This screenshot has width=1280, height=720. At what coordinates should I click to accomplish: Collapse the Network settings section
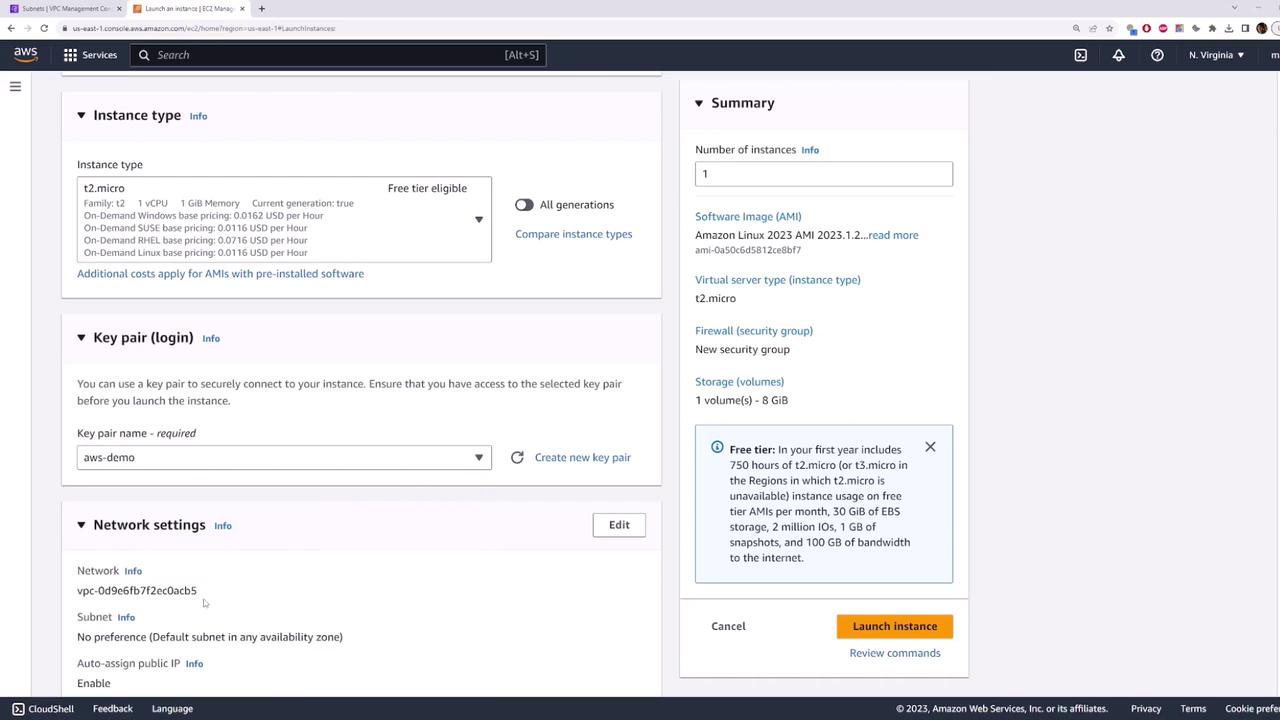(x=81, y=525)
